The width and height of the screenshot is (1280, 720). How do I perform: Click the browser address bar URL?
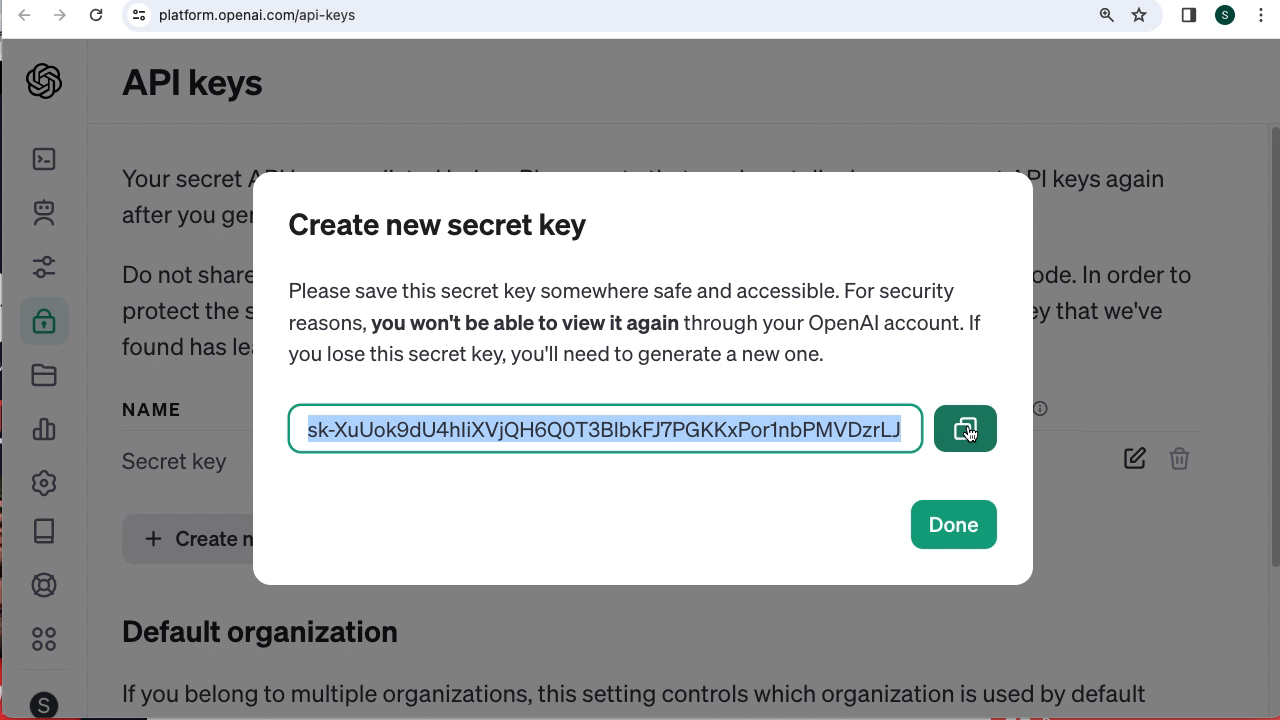tap(257, 15)
